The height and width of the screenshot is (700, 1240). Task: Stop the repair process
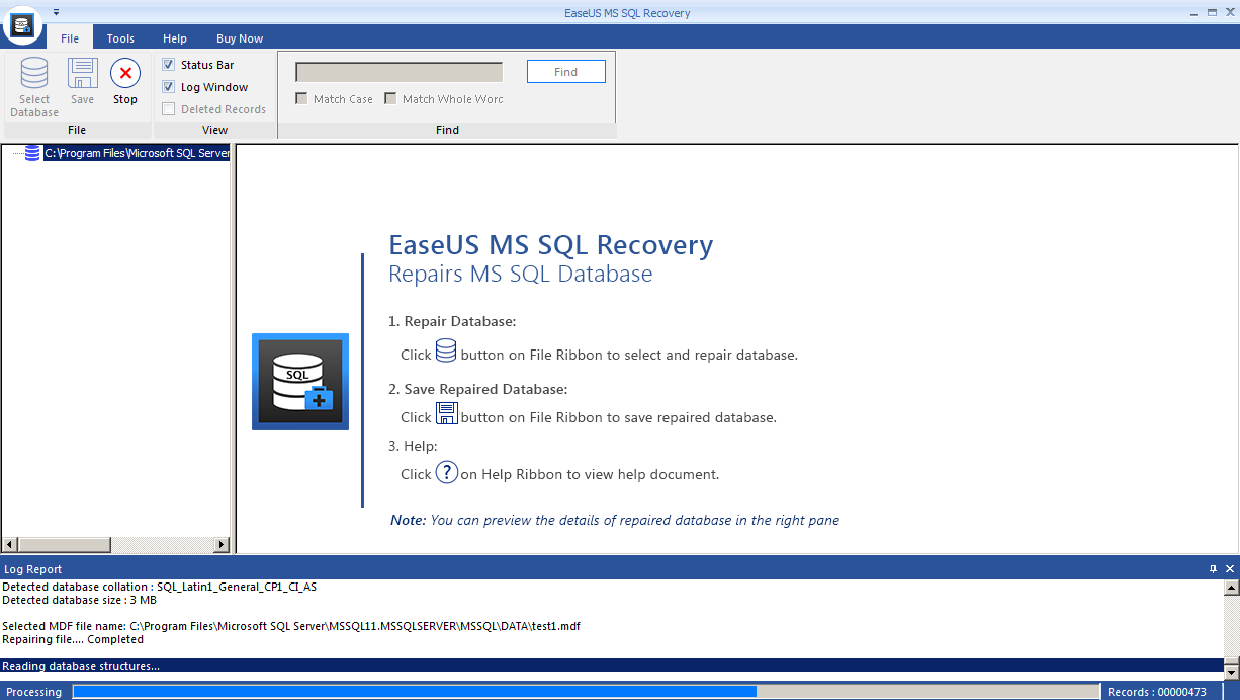tap(125, 82)
